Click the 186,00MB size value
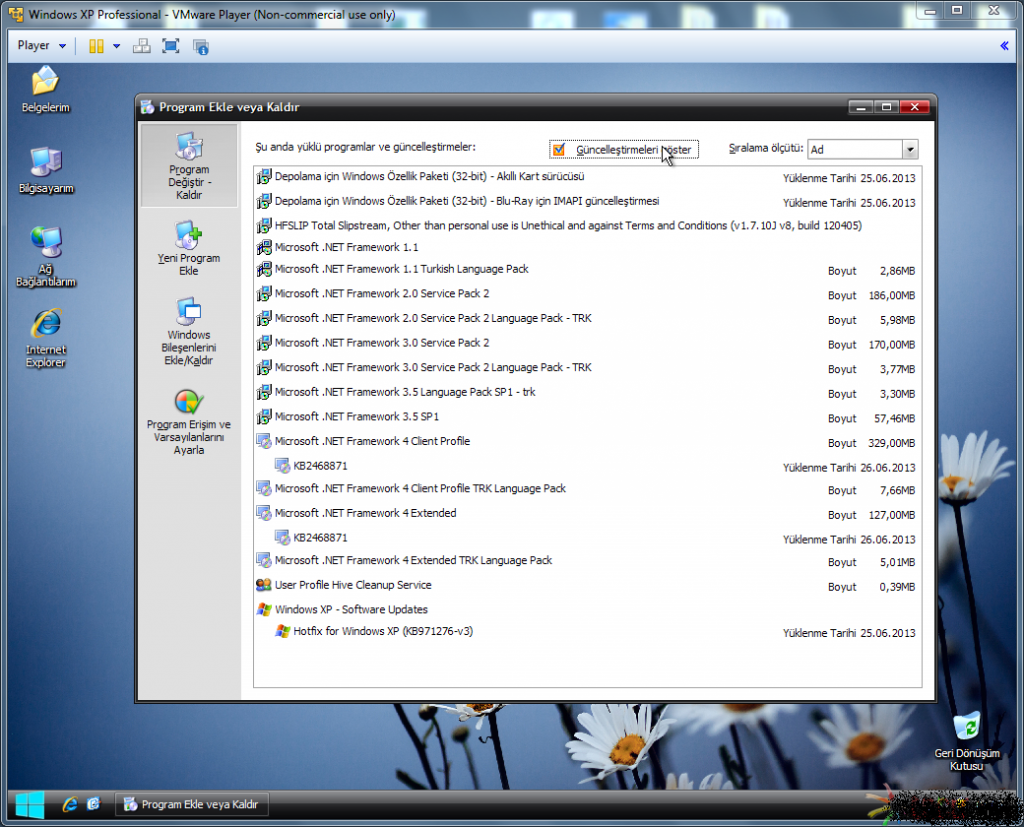 point(891,295)
